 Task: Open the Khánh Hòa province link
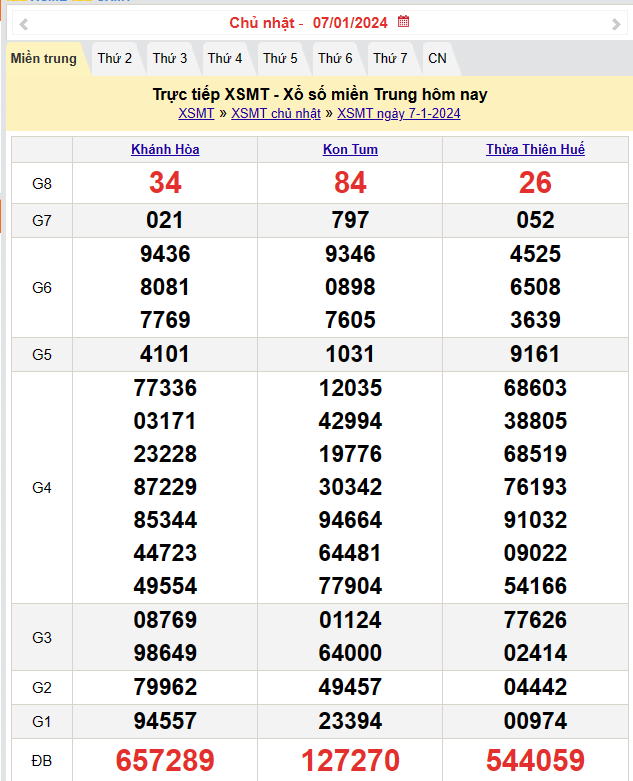pyautogui.click(x=165, y=149)
